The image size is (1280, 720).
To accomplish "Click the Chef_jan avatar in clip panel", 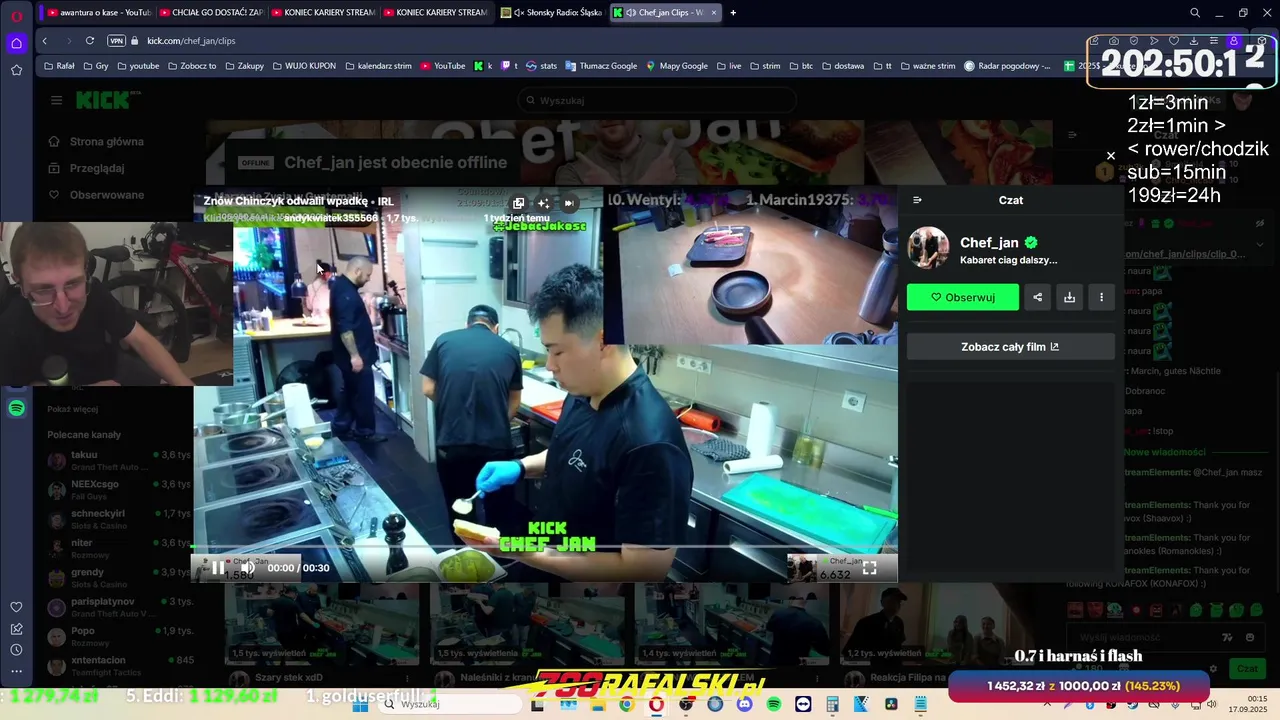I will (x=928, y=248).
